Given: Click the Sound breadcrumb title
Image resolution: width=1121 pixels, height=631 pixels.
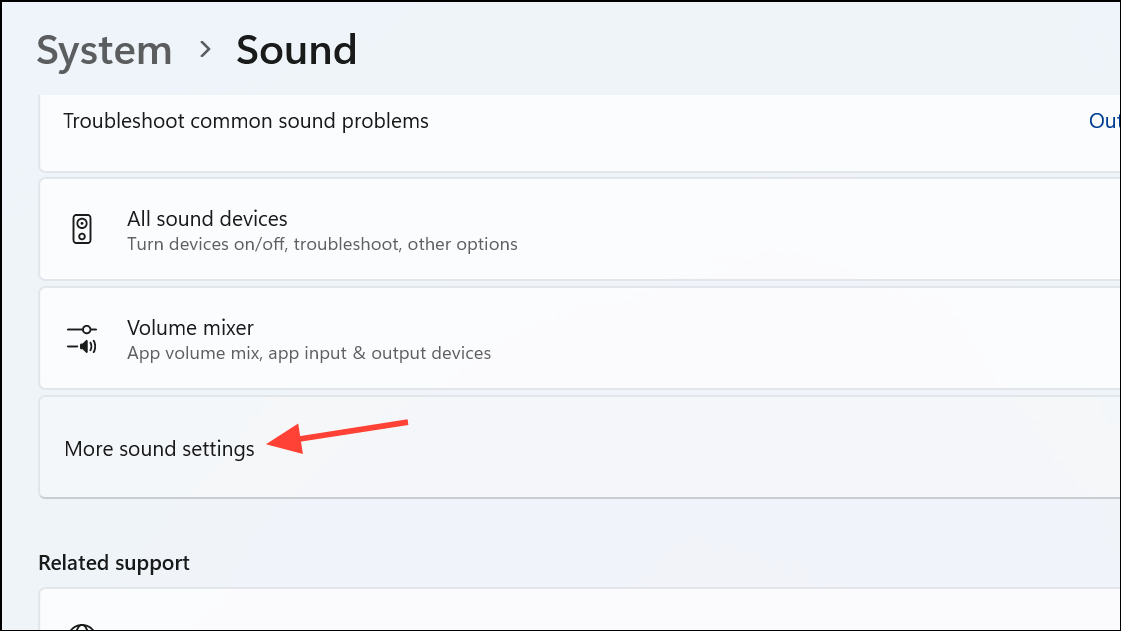Looking at the screenshot, I should tap(296, 49).
